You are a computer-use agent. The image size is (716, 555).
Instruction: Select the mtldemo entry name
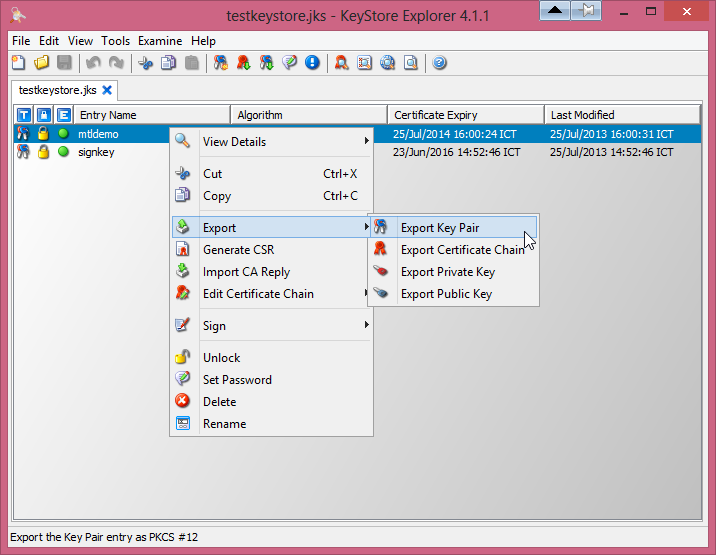coord(98,134)
